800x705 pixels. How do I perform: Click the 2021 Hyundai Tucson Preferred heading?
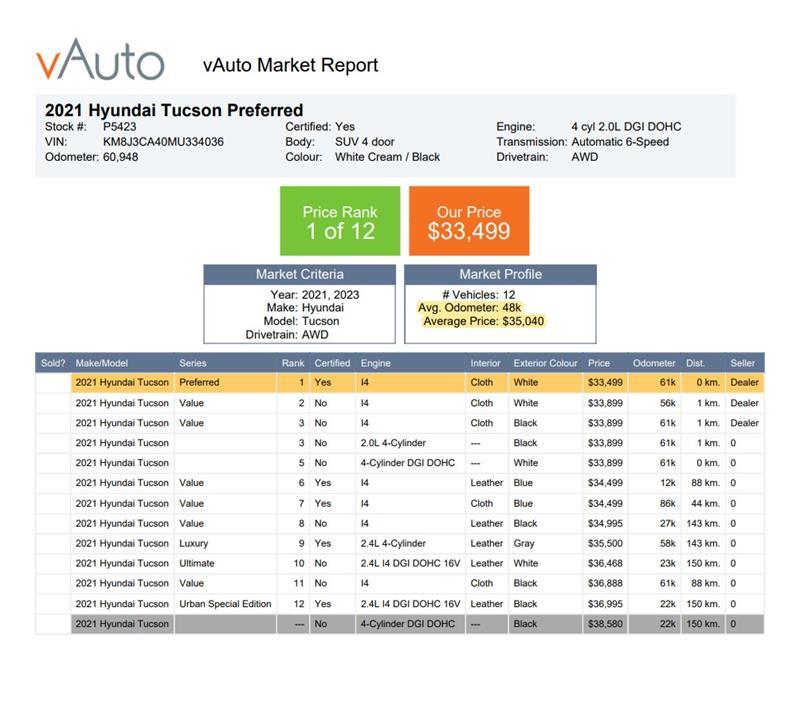tap(174, 110)
